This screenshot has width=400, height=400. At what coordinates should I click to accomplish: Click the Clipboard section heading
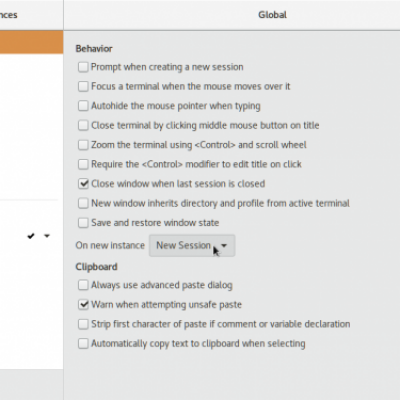(96, 267)
